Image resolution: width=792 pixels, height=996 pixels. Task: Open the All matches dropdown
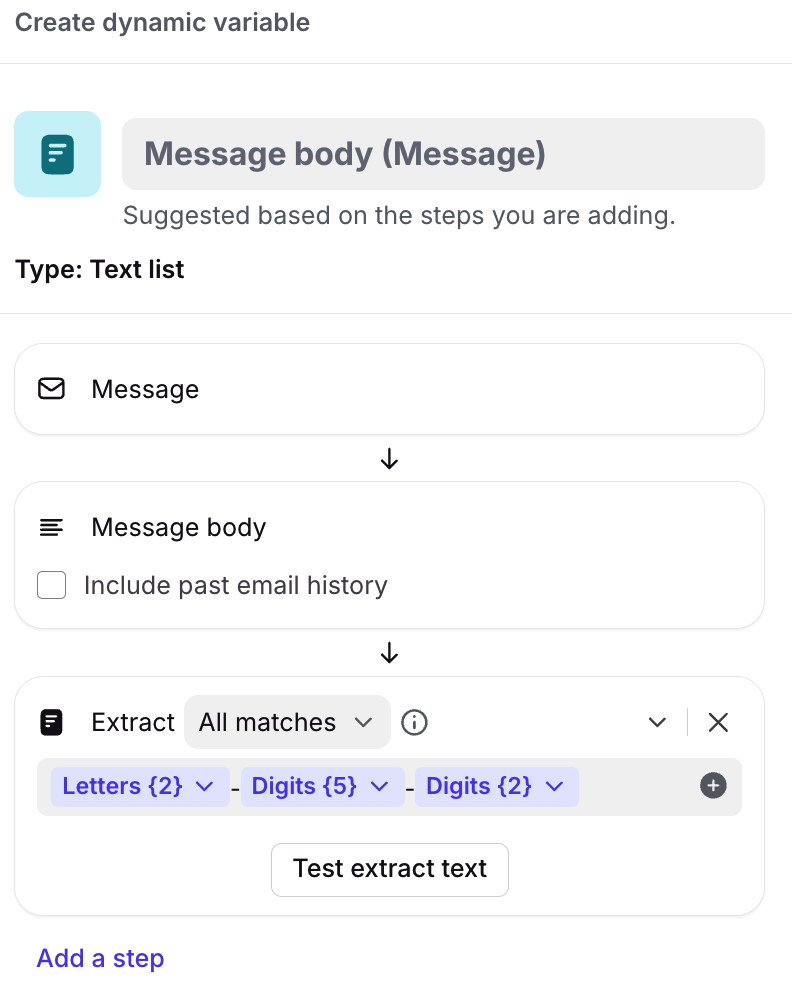(286, 722)
